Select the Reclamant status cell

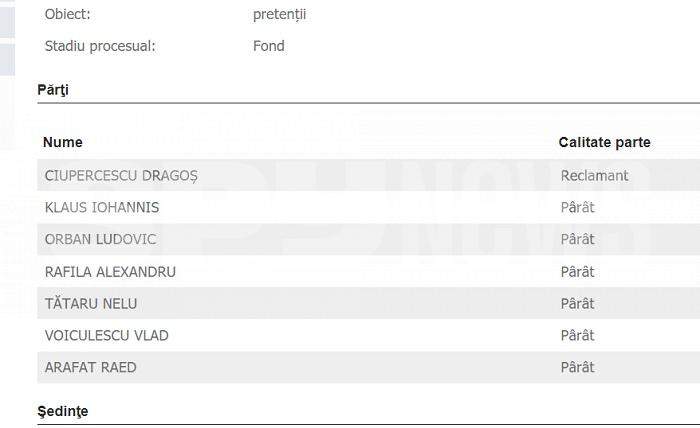point(594,176)
